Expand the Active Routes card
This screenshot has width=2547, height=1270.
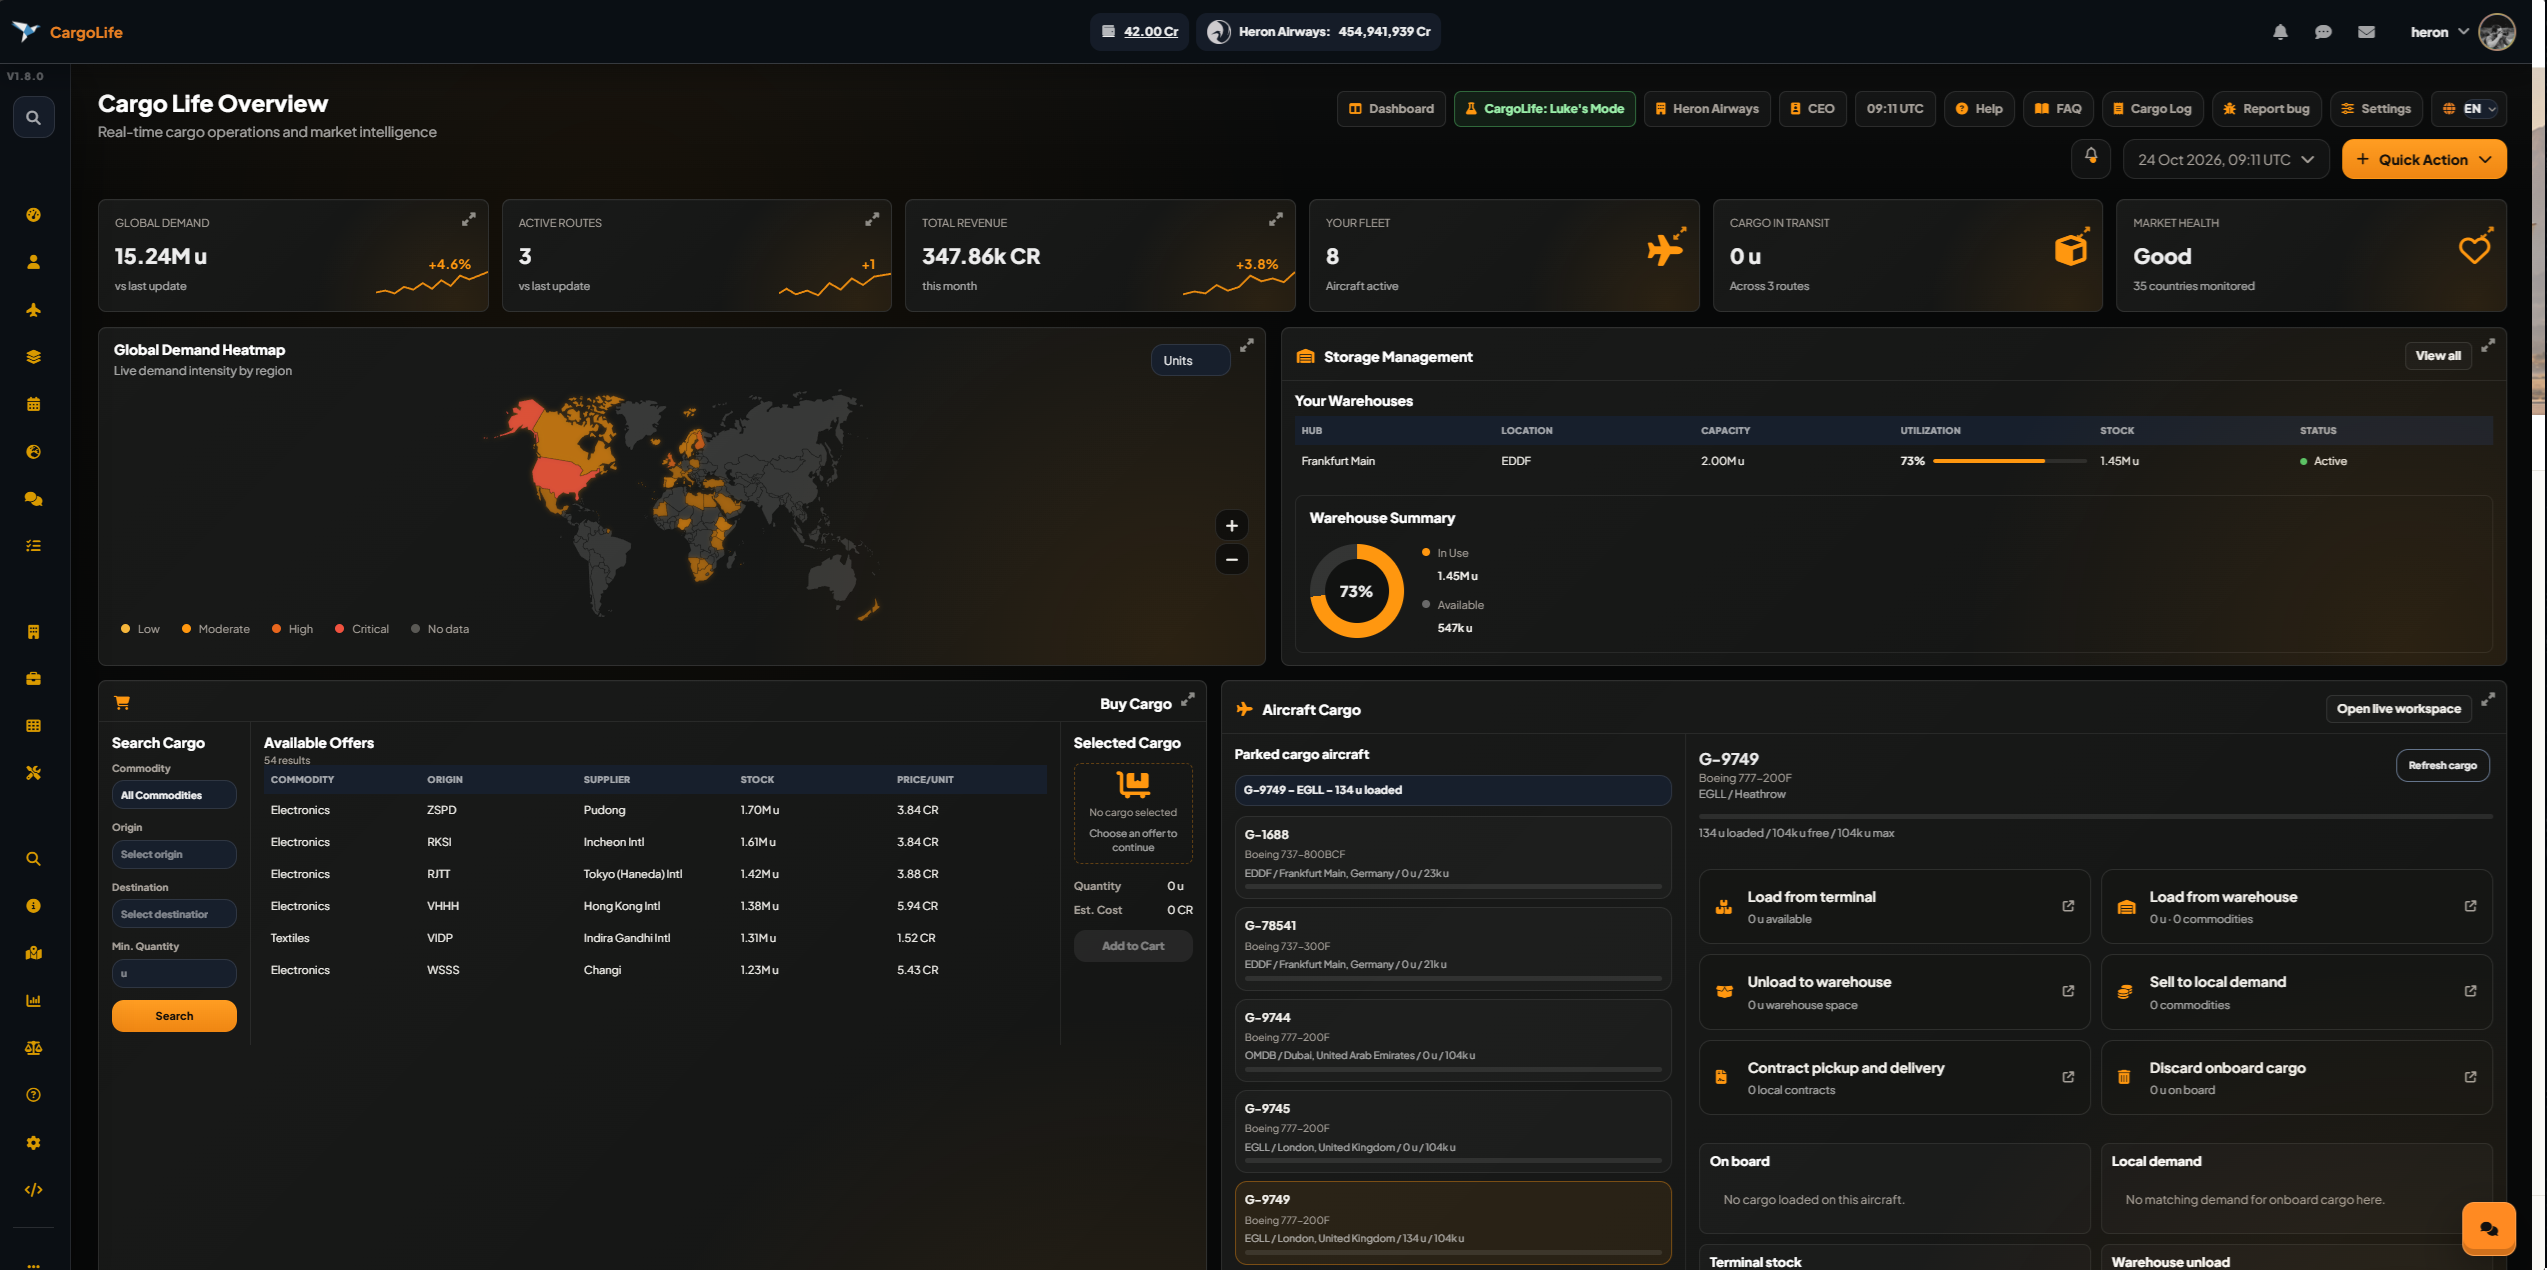coord(872,219)
